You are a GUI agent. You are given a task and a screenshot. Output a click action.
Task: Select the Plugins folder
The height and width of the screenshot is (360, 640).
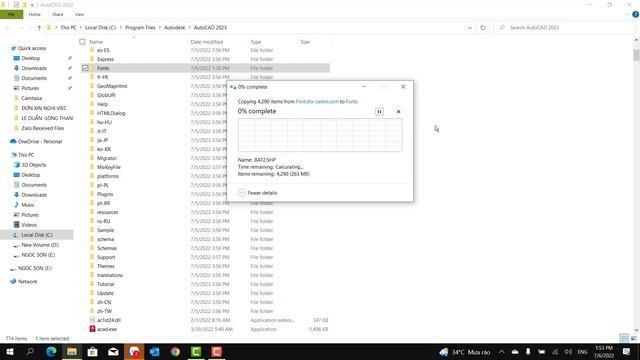(105, 194)
